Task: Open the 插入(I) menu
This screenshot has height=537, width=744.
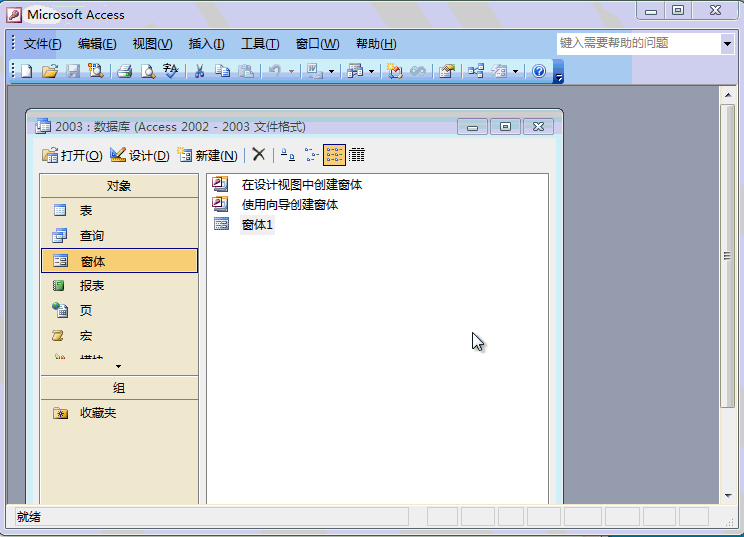Action: coord(206,44)
